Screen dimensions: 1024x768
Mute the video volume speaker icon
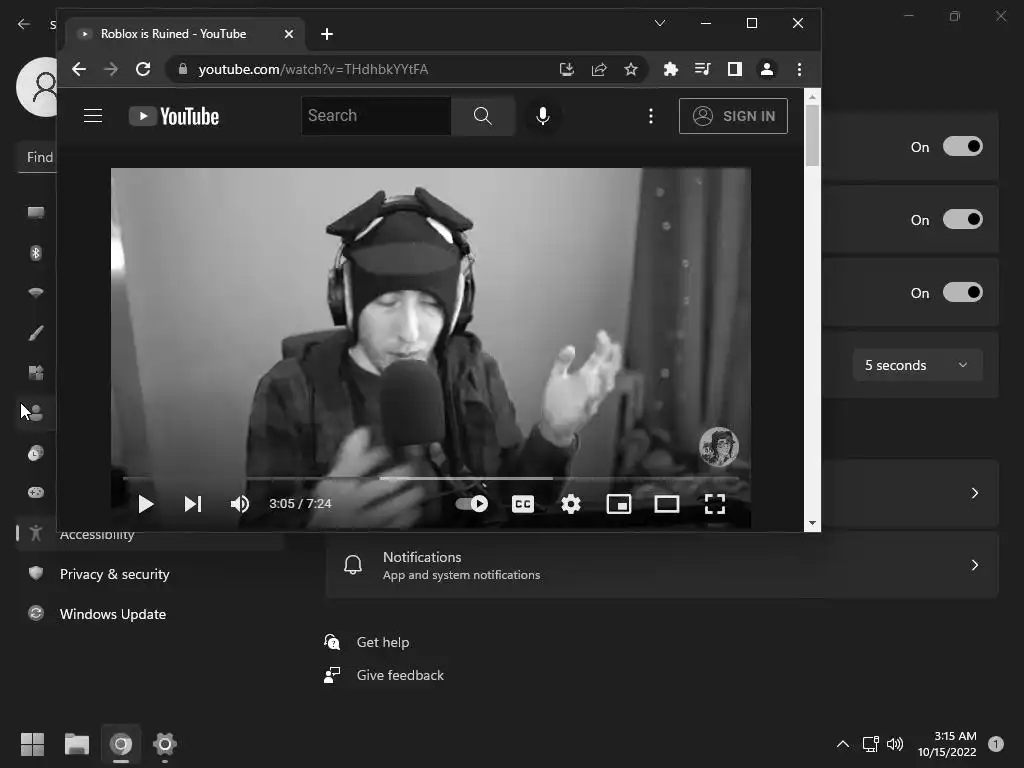click(x=240, y=504)
